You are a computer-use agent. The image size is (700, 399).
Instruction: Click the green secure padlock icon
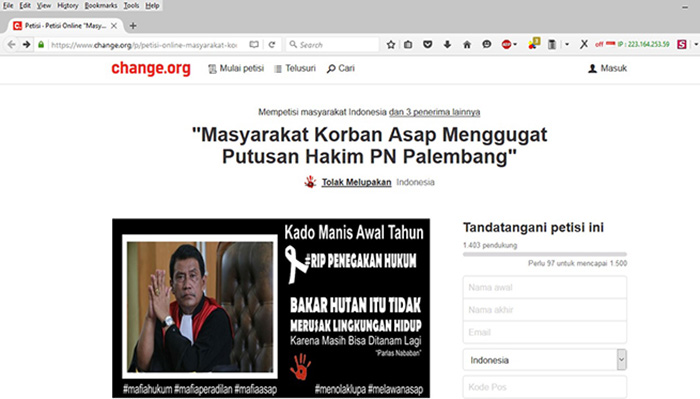[x=41, y=45]
